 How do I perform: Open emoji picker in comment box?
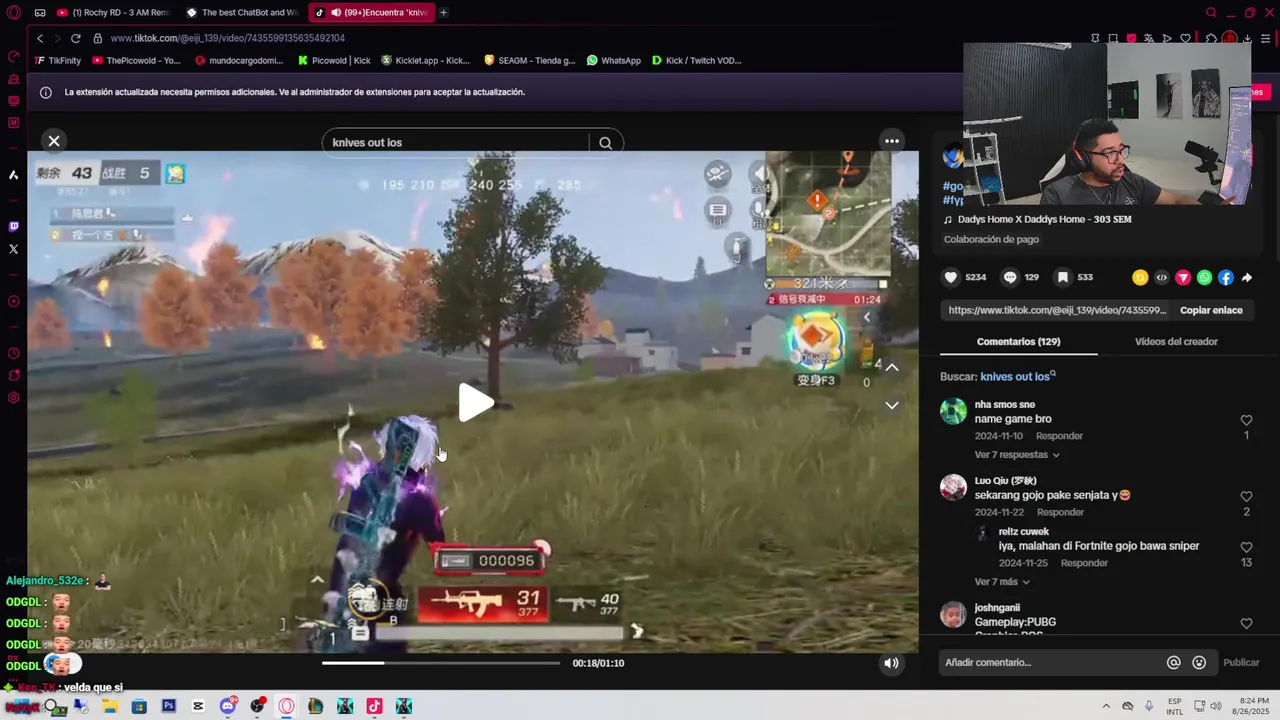[1199, 662]
